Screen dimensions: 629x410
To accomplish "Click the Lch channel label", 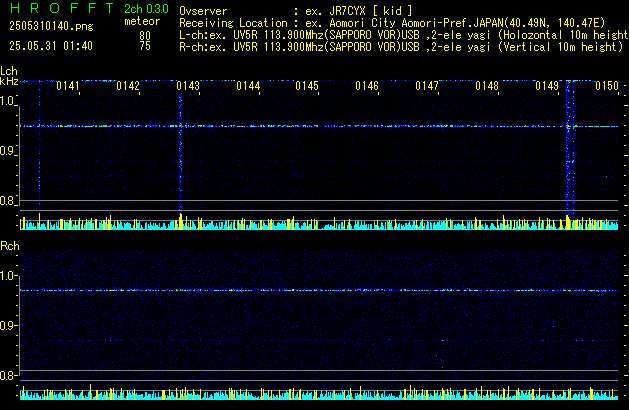I will 9,71.
